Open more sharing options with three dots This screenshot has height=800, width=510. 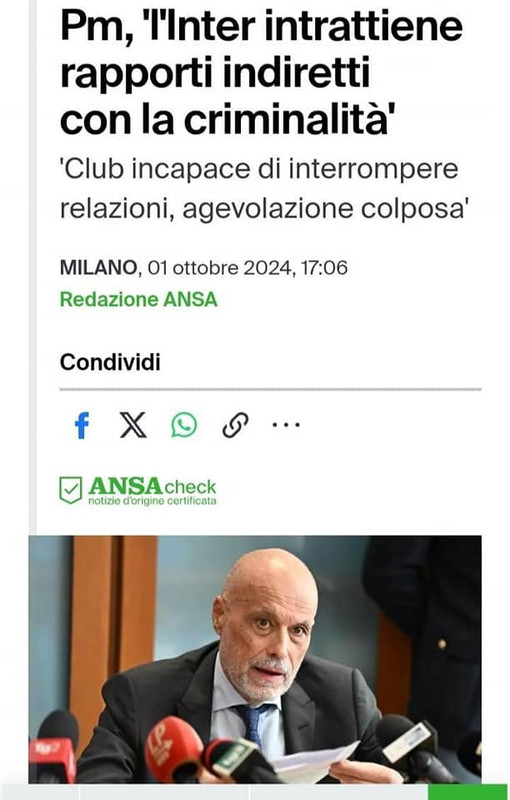coord(286,424)
